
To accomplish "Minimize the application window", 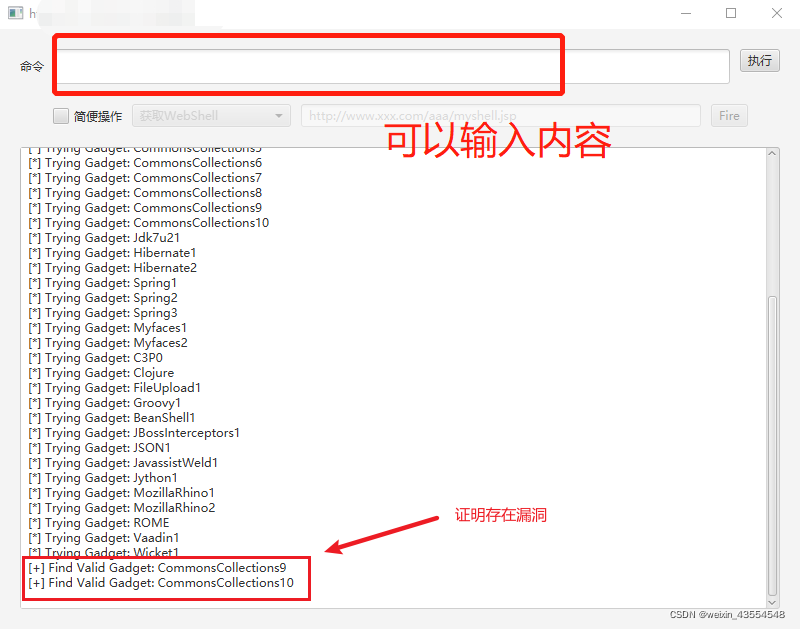I will [x=686, y=13].
